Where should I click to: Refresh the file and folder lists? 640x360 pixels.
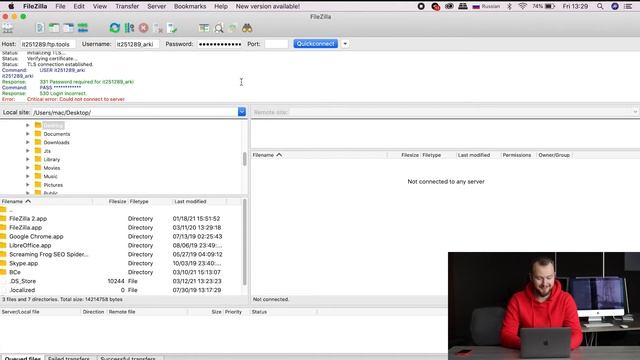[x=115, y=28]
